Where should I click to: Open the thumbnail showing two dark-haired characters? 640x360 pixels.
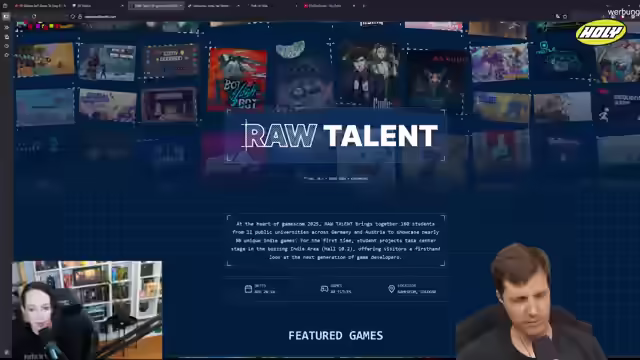[370, 75]
